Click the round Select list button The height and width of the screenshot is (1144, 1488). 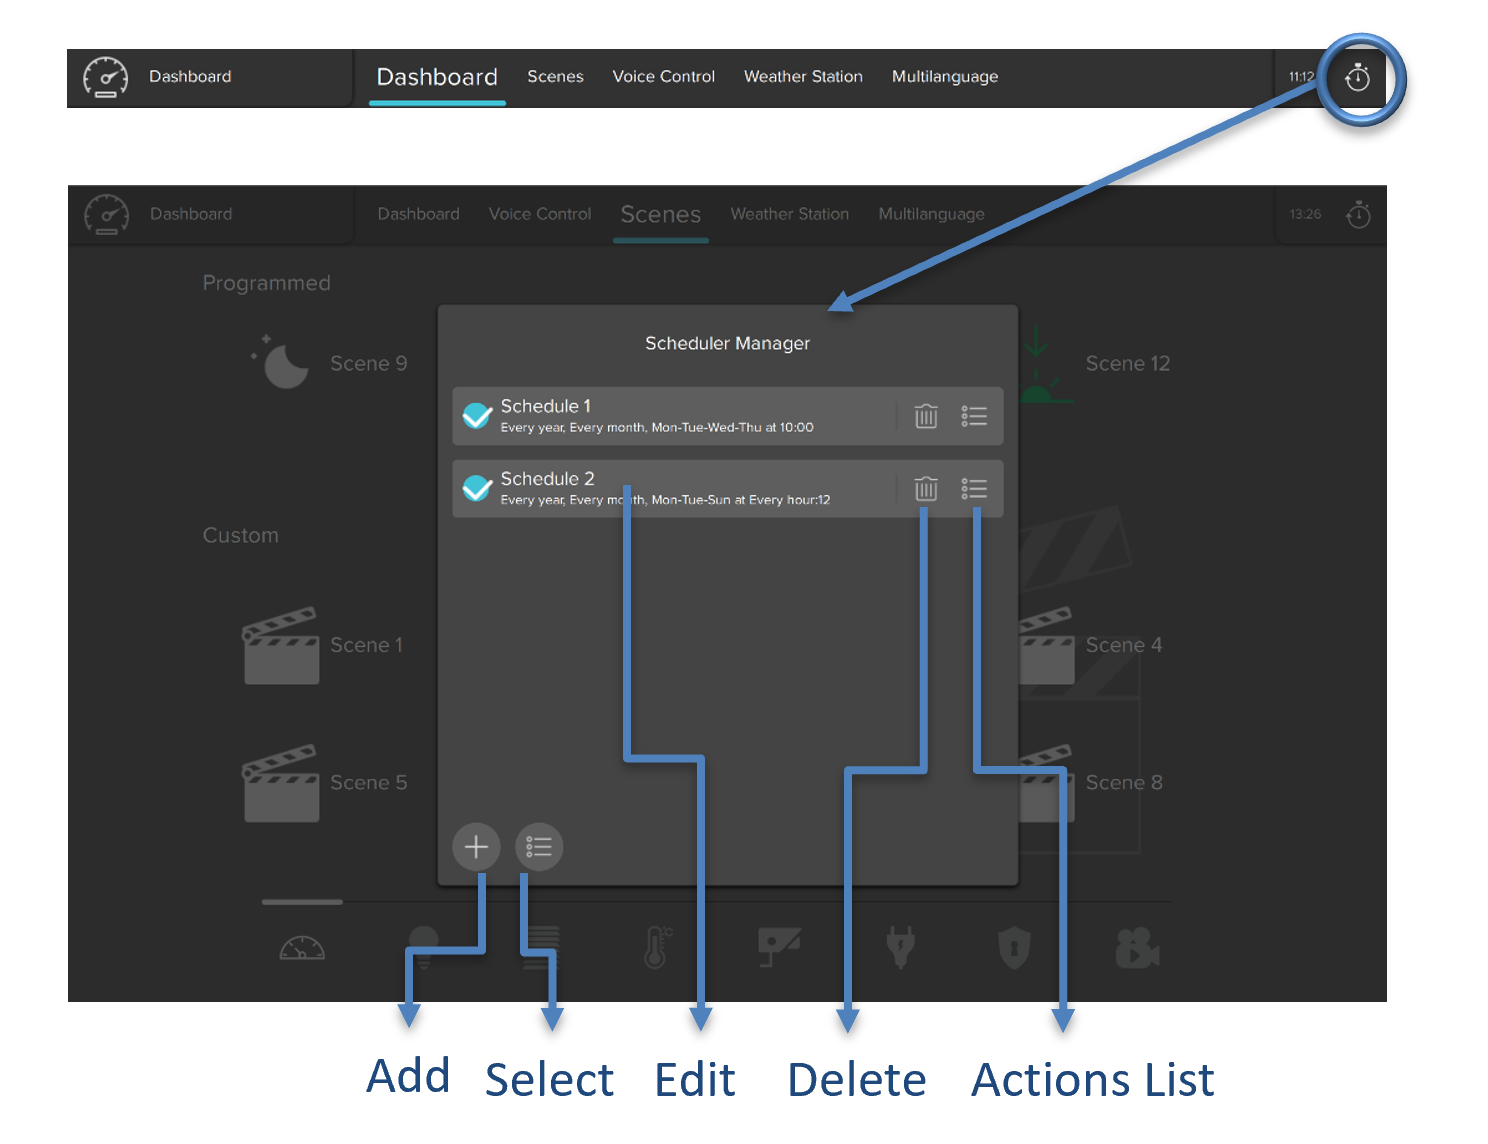539,847
